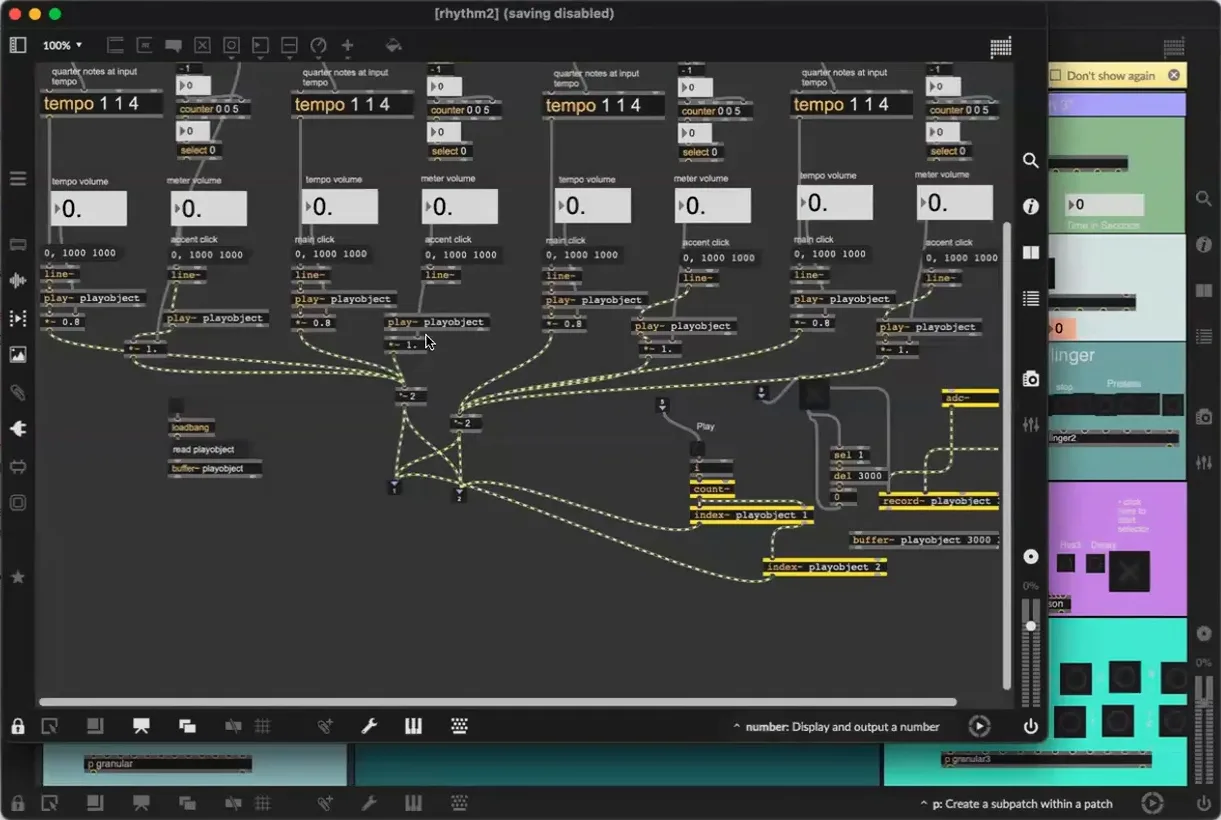Add a new object box from toolbar
Viewport: 1221px width, 820px height.
pyautogui.click(x=114, y=45)
